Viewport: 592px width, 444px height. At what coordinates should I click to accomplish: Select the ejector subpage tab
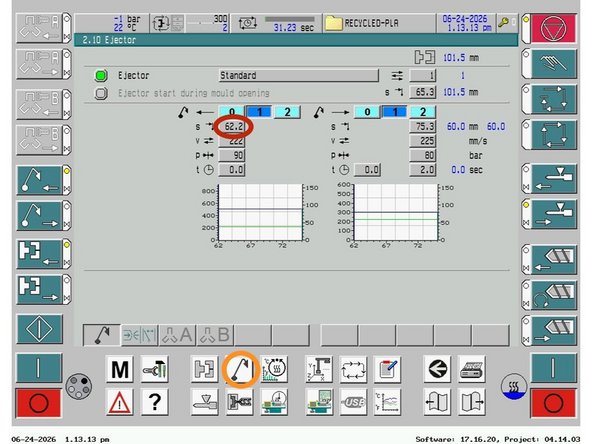click(102, 335)
